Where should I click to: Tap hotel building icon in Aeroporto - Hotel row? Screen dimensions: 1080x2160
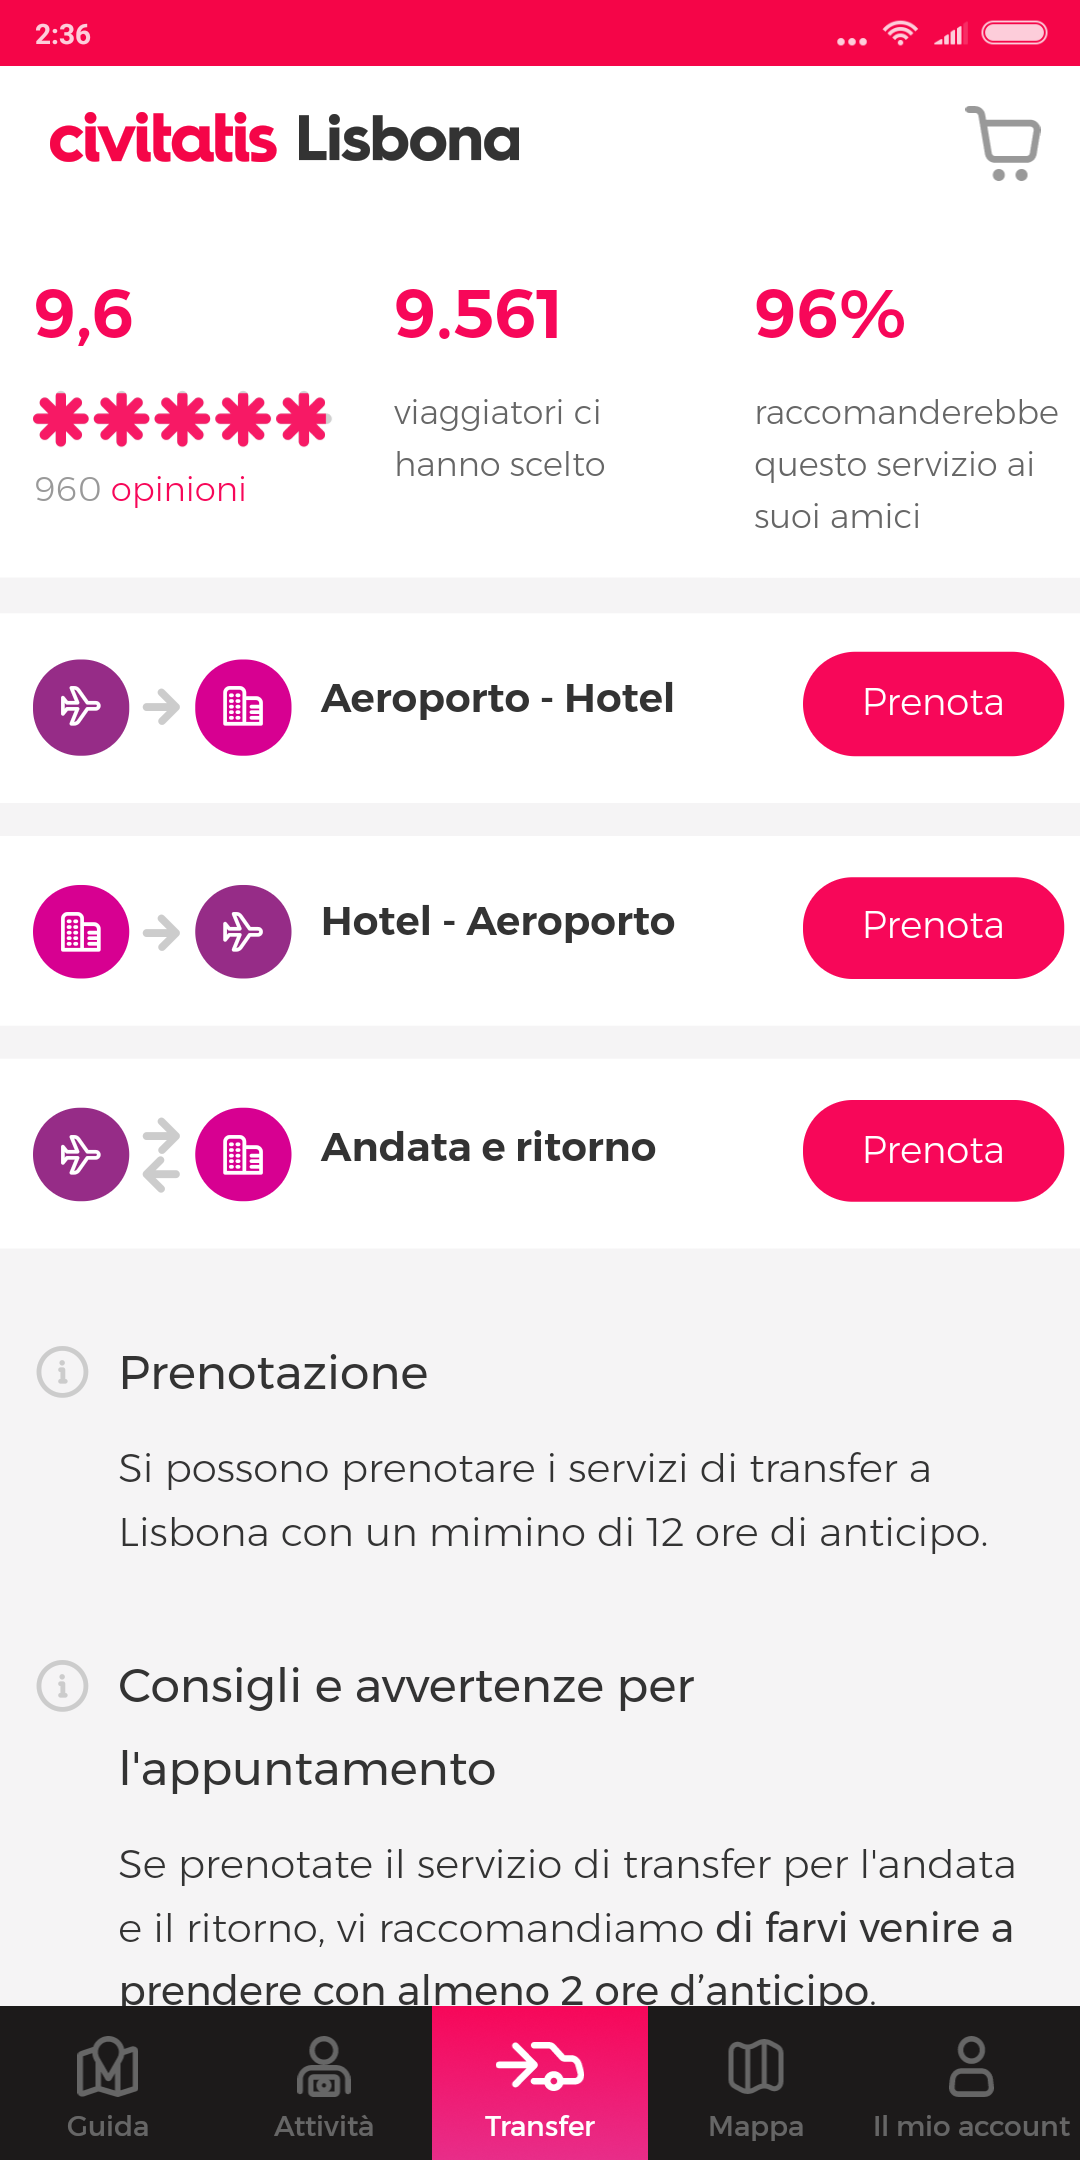point(243,707)
